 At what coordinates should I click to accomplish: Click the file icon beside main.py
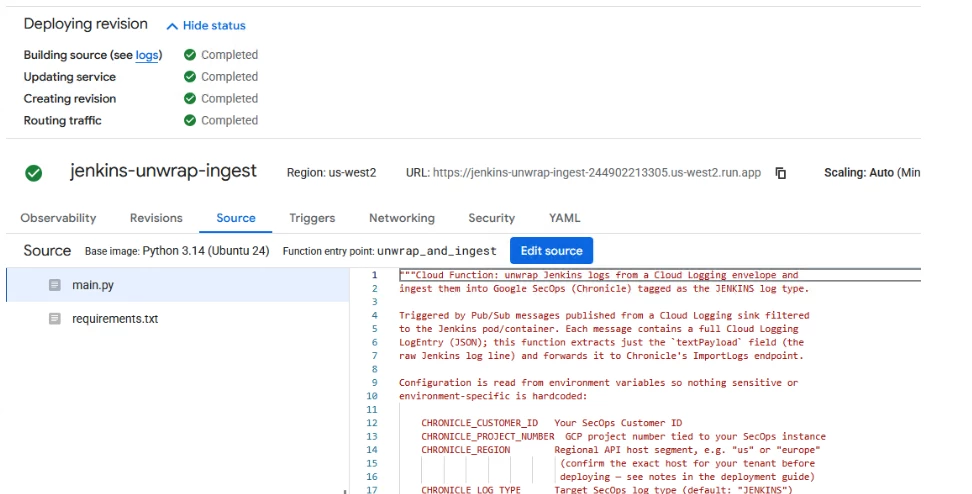click(x=55, y=285)
